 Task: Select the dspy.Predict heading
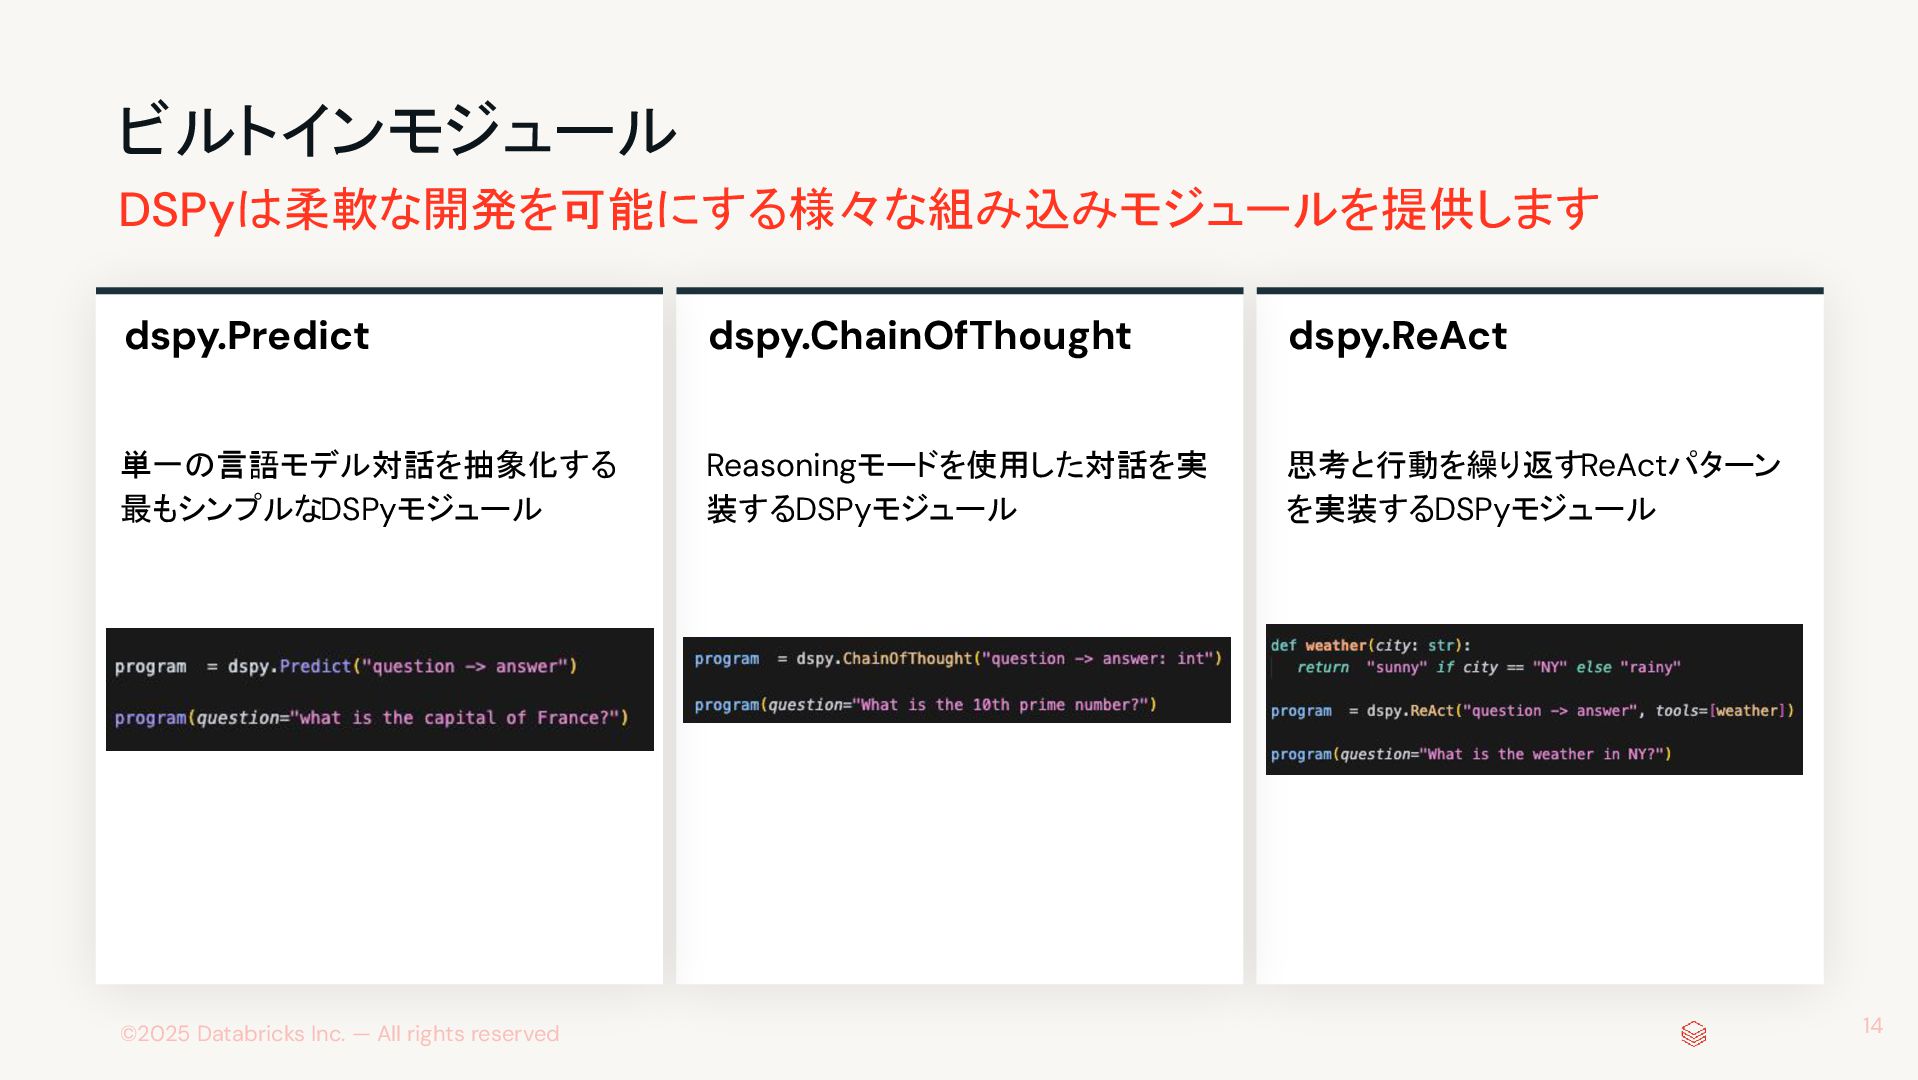tap(247, 336)
